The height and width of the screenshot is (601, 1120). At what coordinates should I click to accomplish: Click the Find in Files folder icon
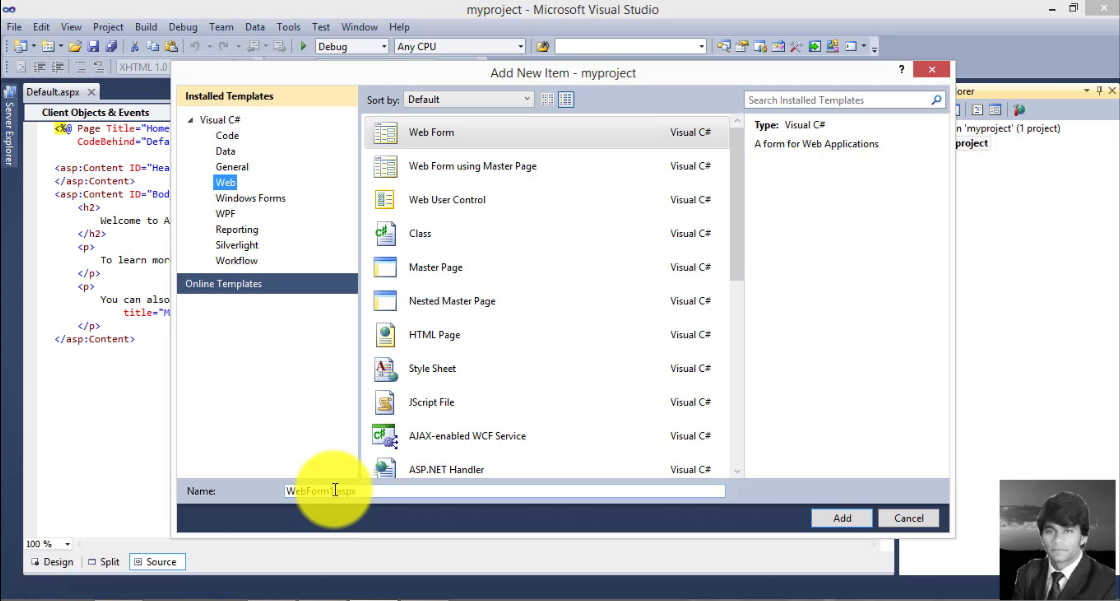[x=543, y=46]
